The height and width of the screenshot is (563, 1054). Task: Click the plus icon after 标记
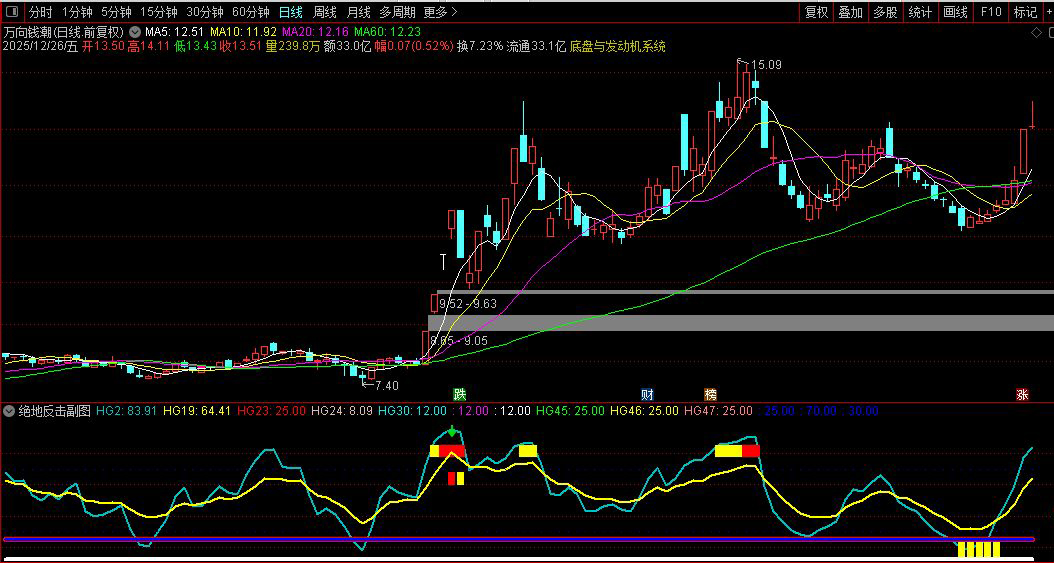tap(1048, 13)
